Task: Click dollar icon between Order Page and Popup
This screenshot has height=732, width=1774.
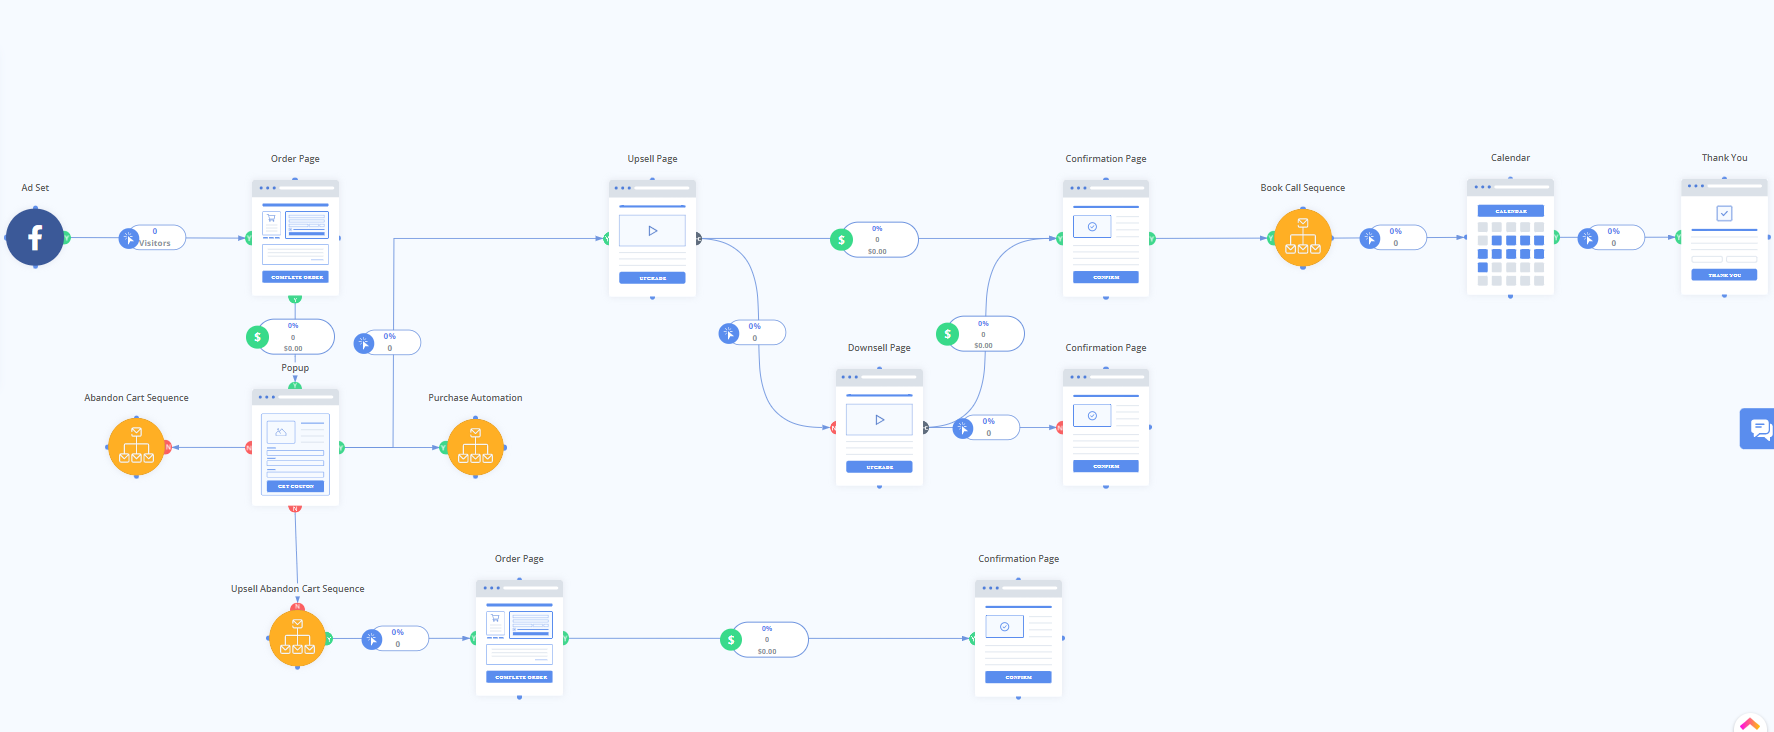Action: pos(258,337)
